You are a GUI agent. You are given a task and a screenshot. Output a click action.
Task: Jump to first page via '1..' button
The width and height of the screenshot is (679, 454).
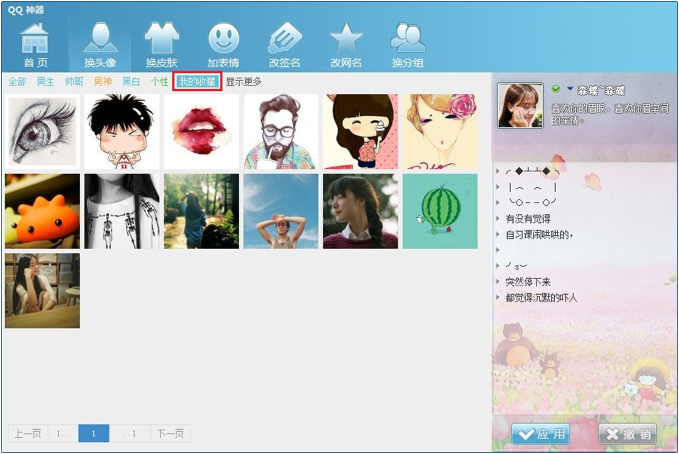(x=63, y=433)
